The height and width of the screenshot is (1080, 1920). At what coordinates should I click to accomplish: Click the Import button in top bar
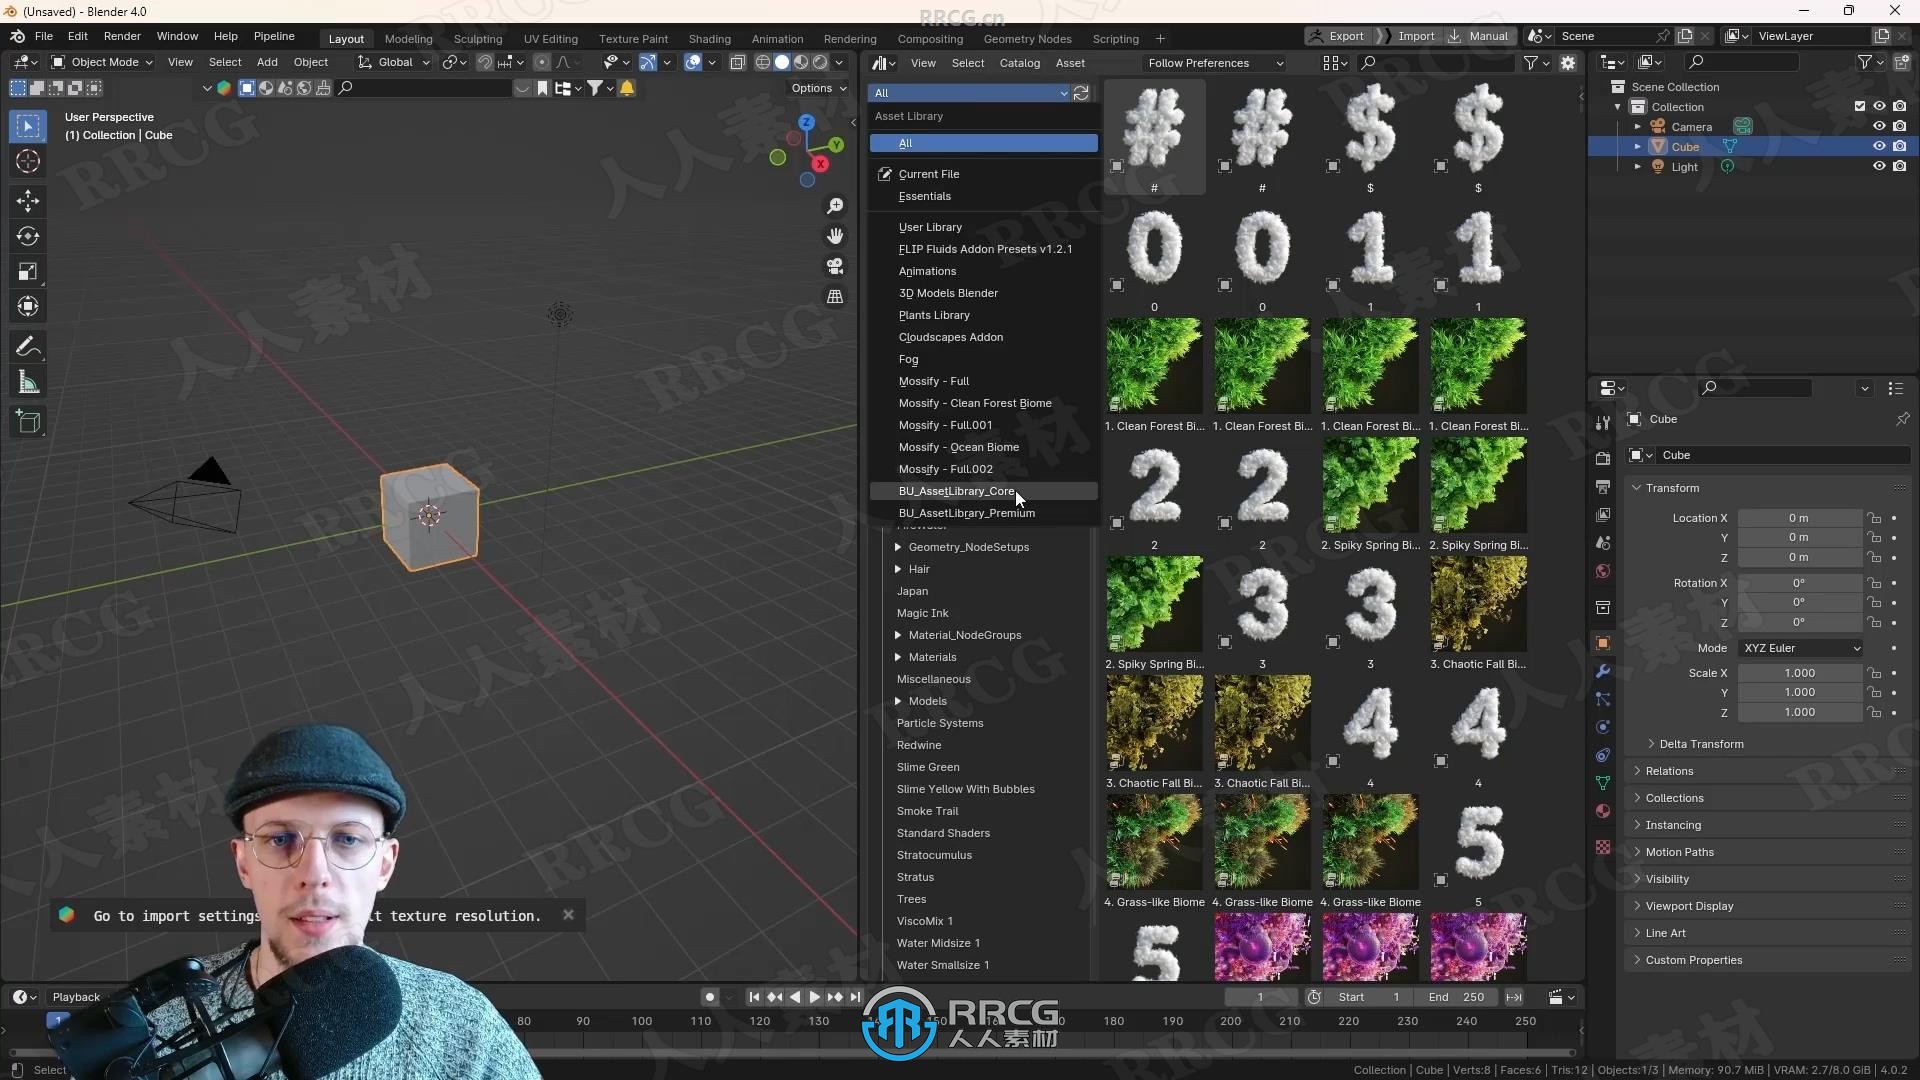tap(1408, 36)
